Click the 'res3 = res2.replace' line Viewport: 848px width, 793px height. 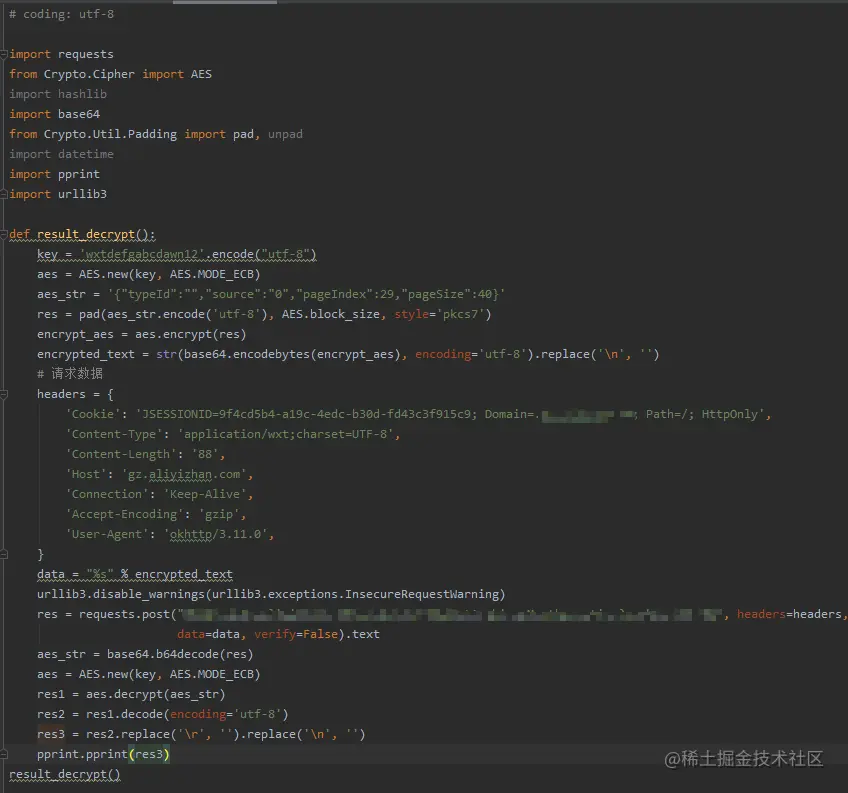point(201,734)
